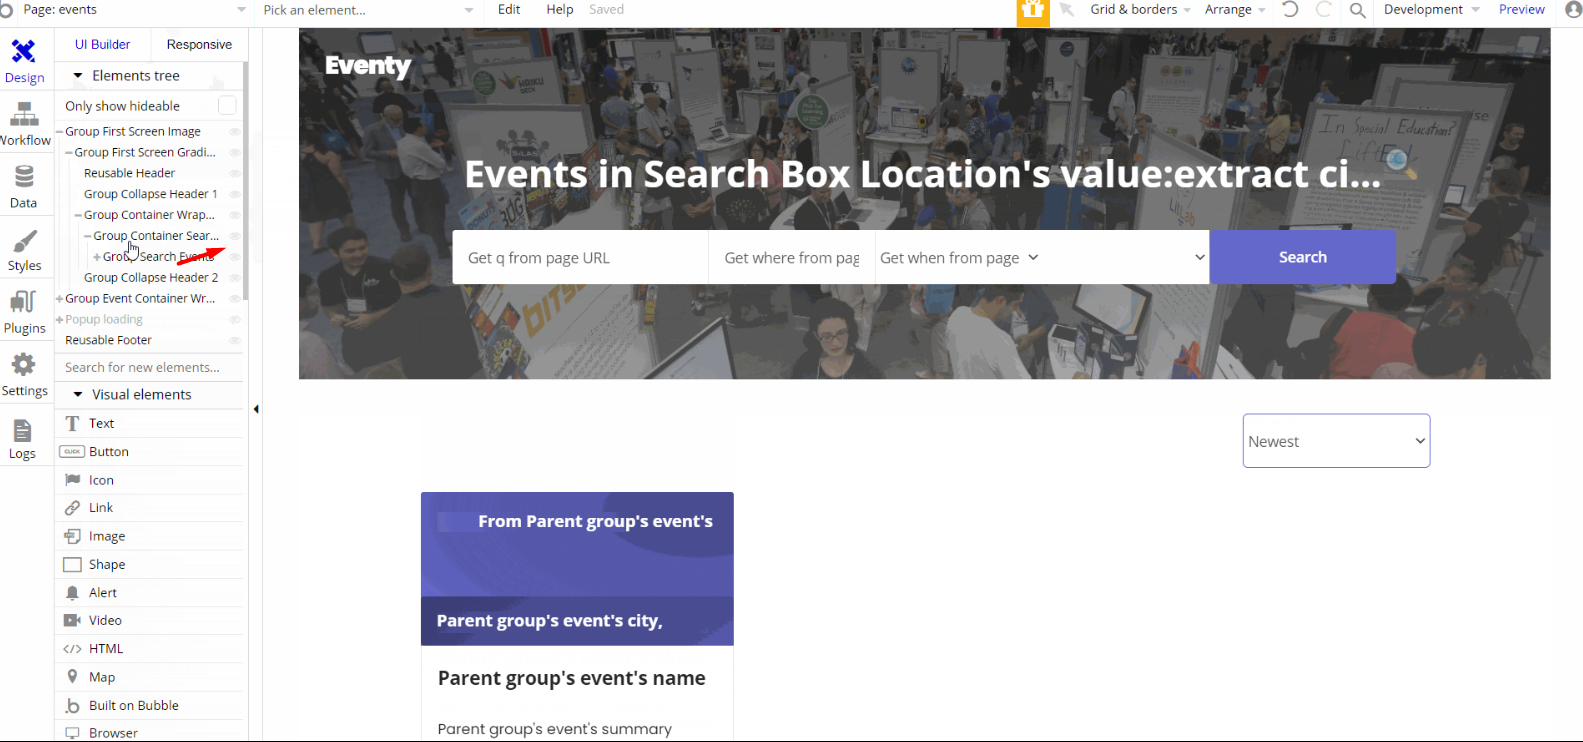Choose the Alert visual element
The height and width of the screenshot is (742, 1583).
pos(150,593)
